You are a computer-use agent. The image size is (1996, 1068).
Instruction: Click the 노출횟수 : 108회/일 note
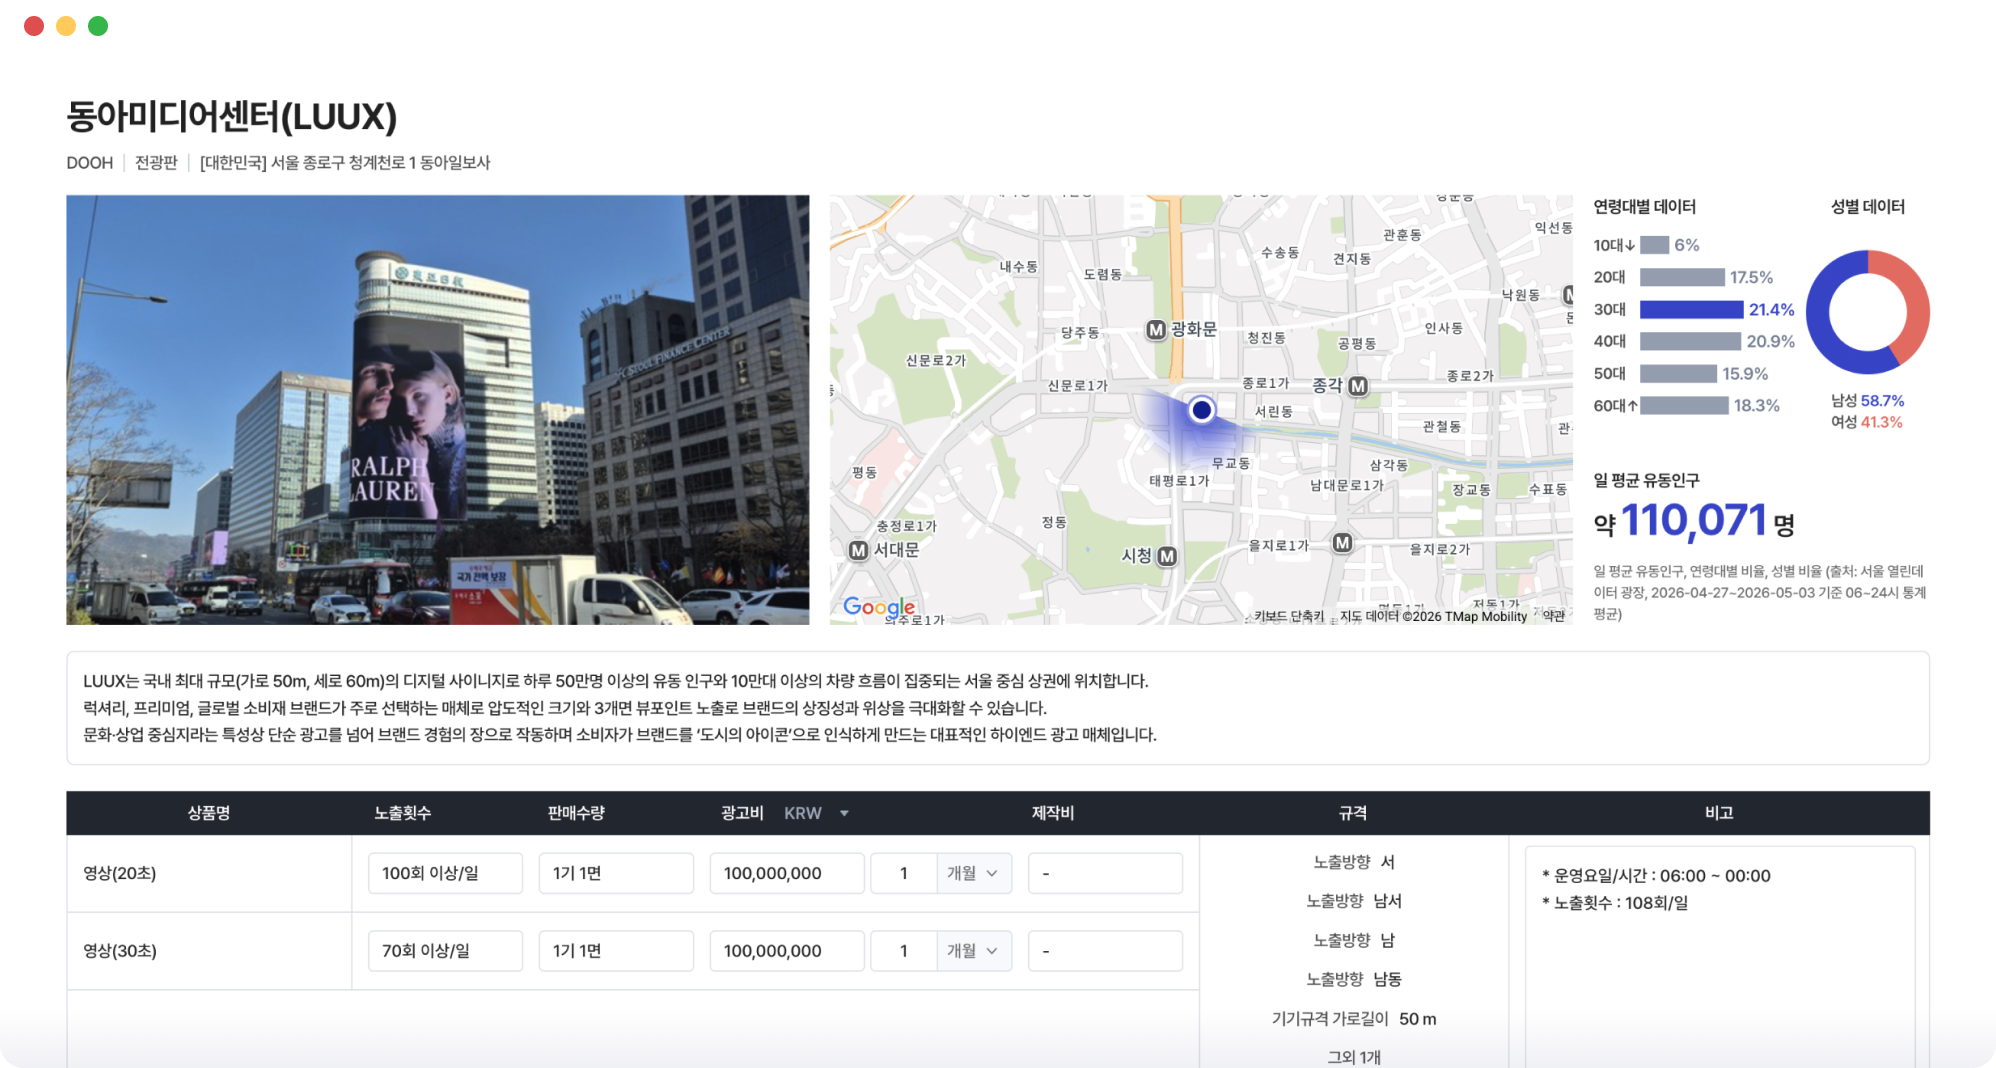point(1615,903)
